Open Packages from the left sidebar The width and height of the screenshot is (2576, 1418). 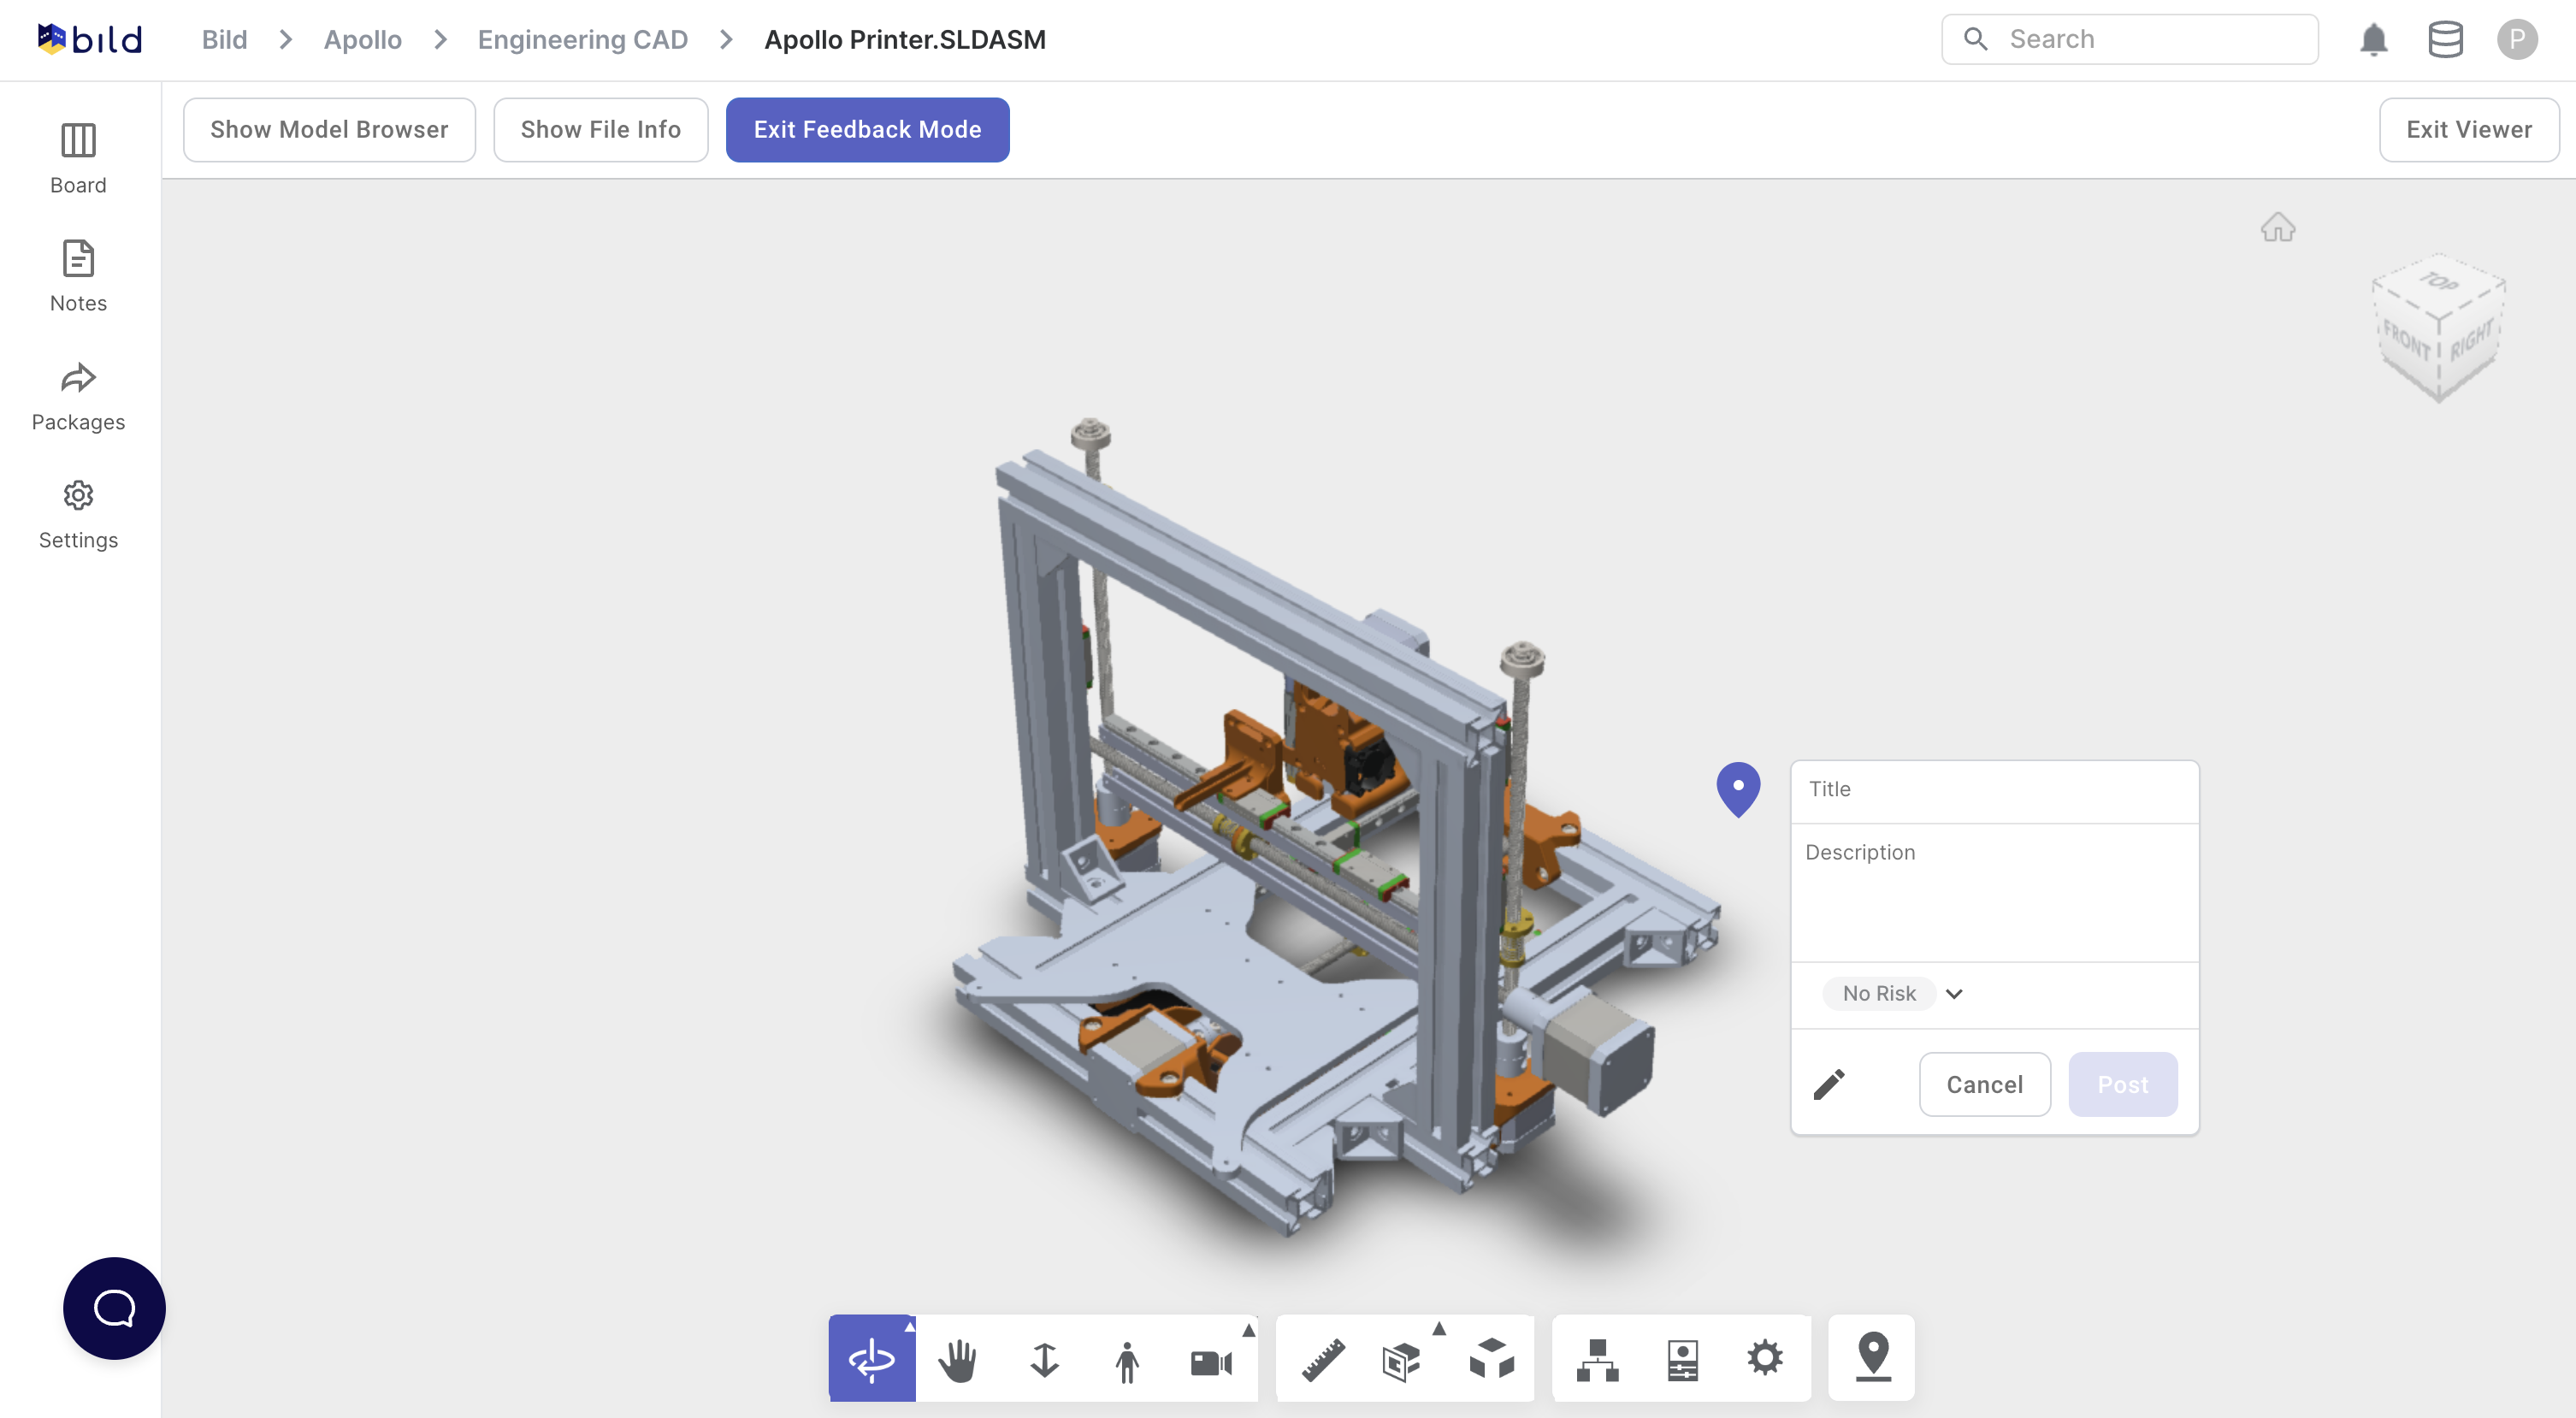(x=78, y=395)
